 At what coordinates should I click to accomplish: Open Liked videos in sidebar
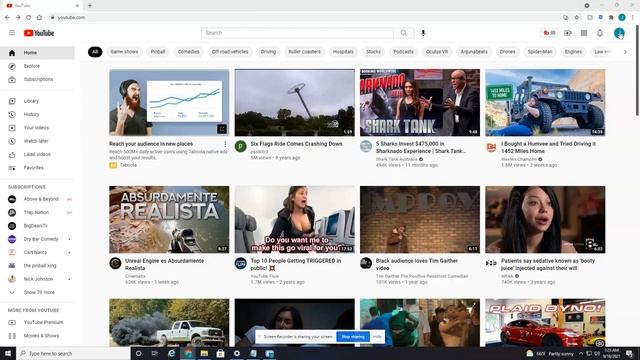click(x=37, y=154)
